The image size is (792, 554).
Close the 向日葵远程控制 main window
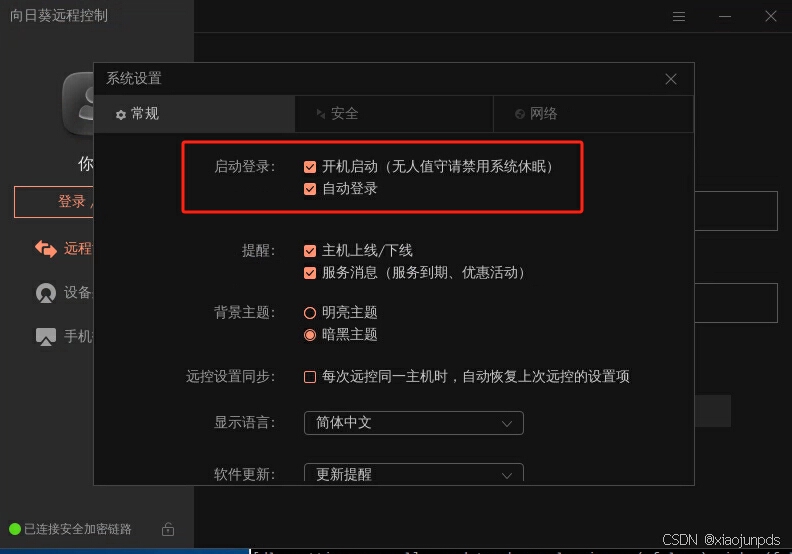tap(771, 16)
